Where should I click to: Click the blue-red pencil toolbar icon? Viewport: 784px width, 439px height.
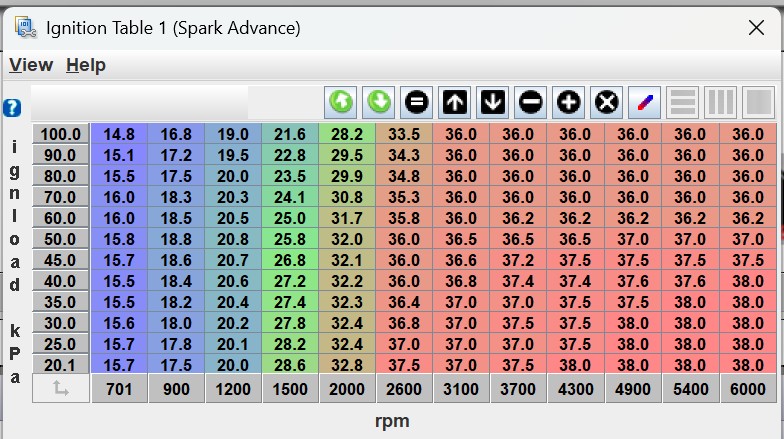(644, 102)
